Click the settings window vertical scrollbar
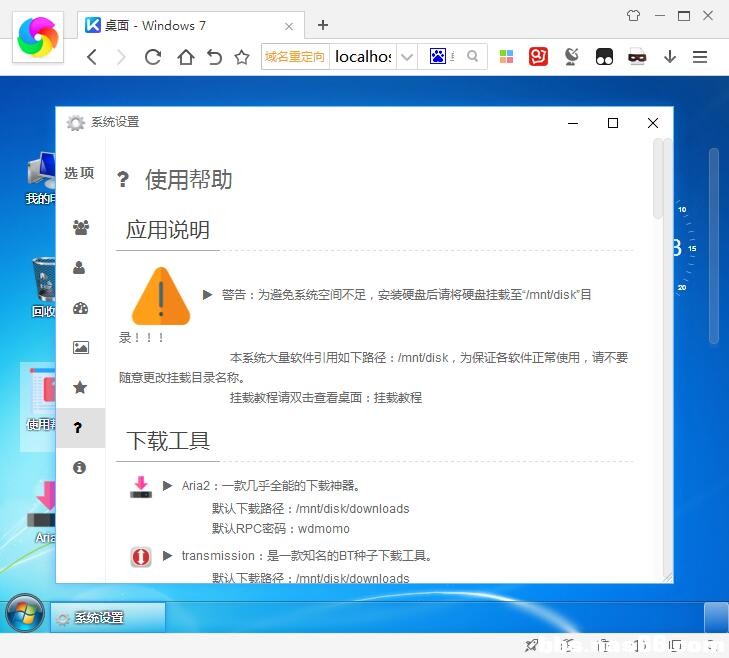 tap(657, 178)
